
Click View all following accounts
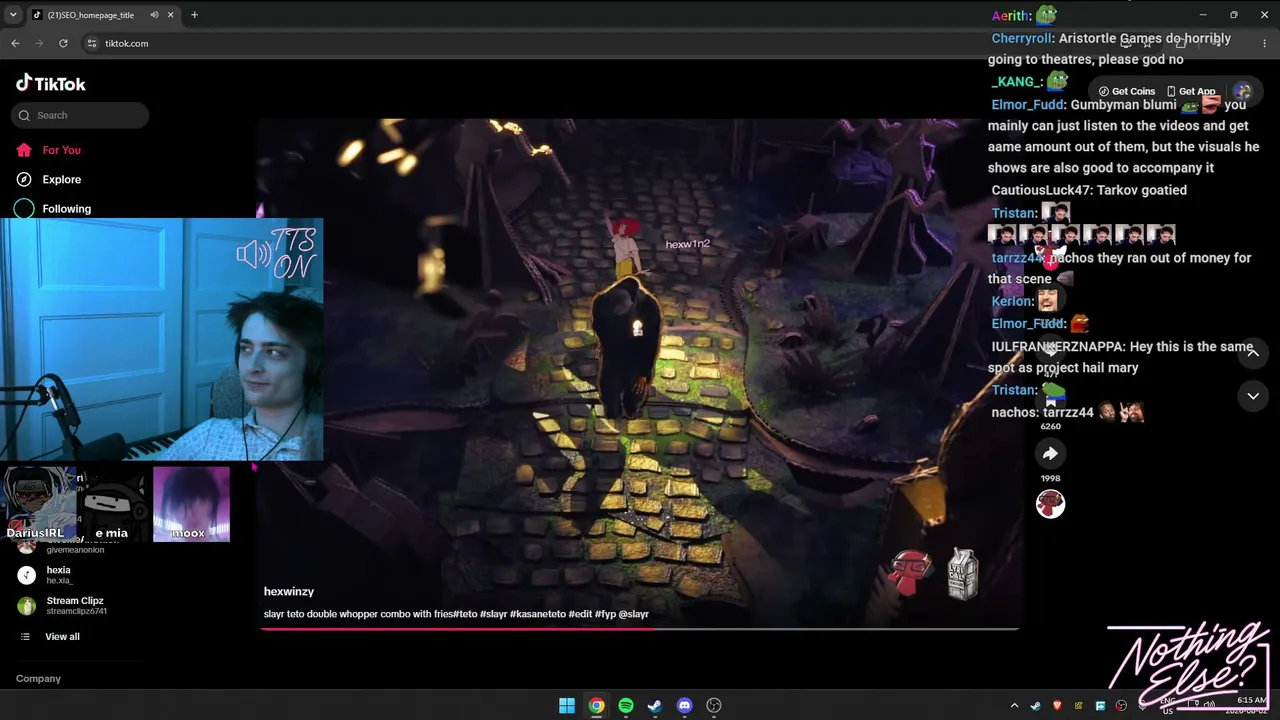click(x=50, y=637)
